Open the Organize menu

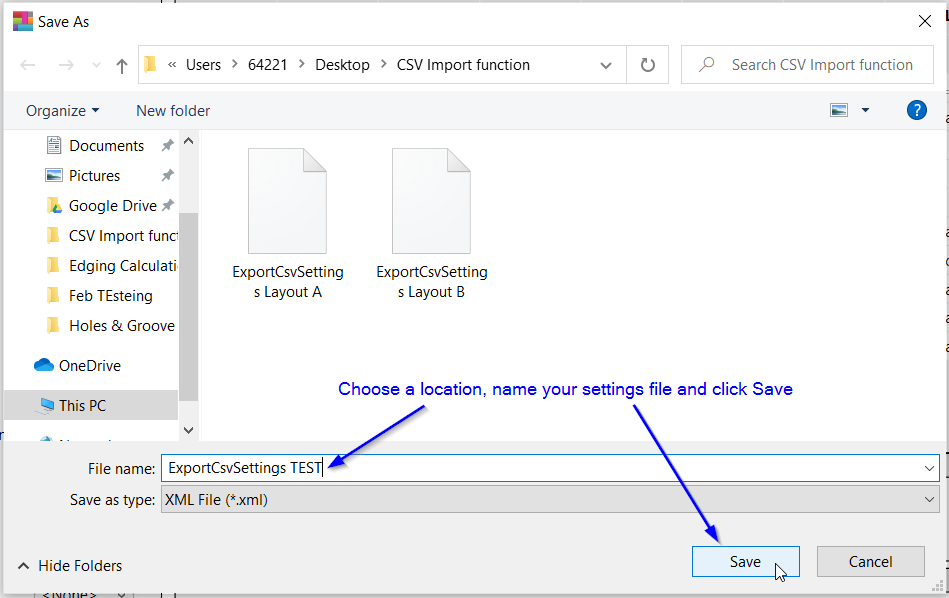pyautogui.click(x=62, y=110)
